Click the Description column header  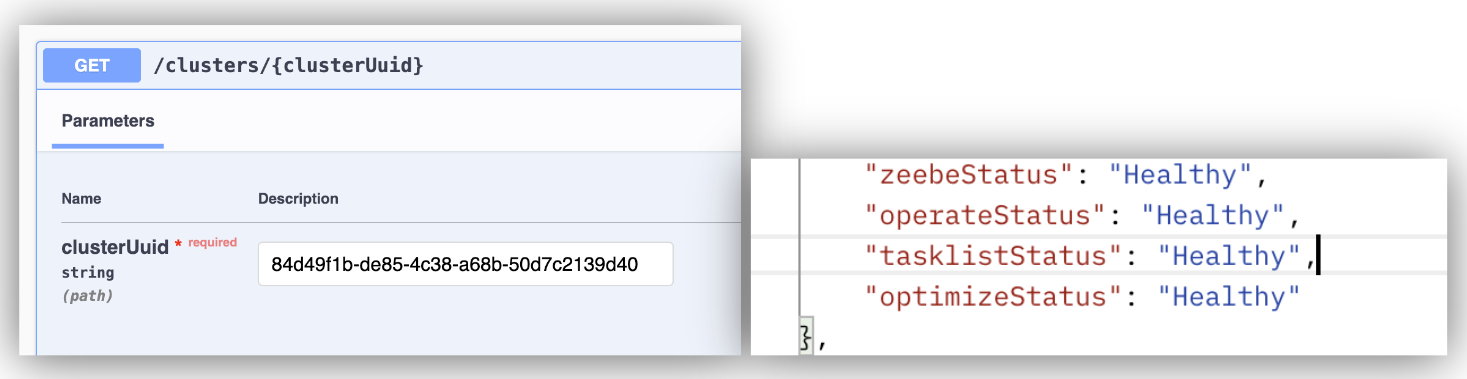point(298,199)
